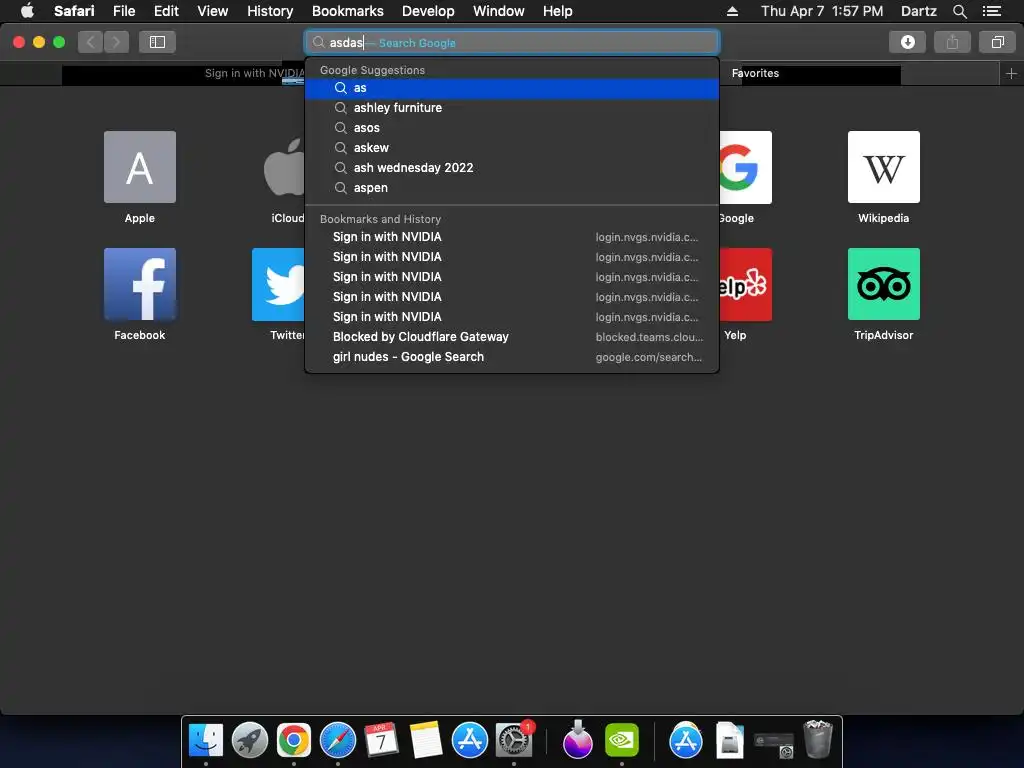Viewport: 1024px width, 768px height.
Task: Click the eject icon in menu bar
Action: (x=733, y=11)
